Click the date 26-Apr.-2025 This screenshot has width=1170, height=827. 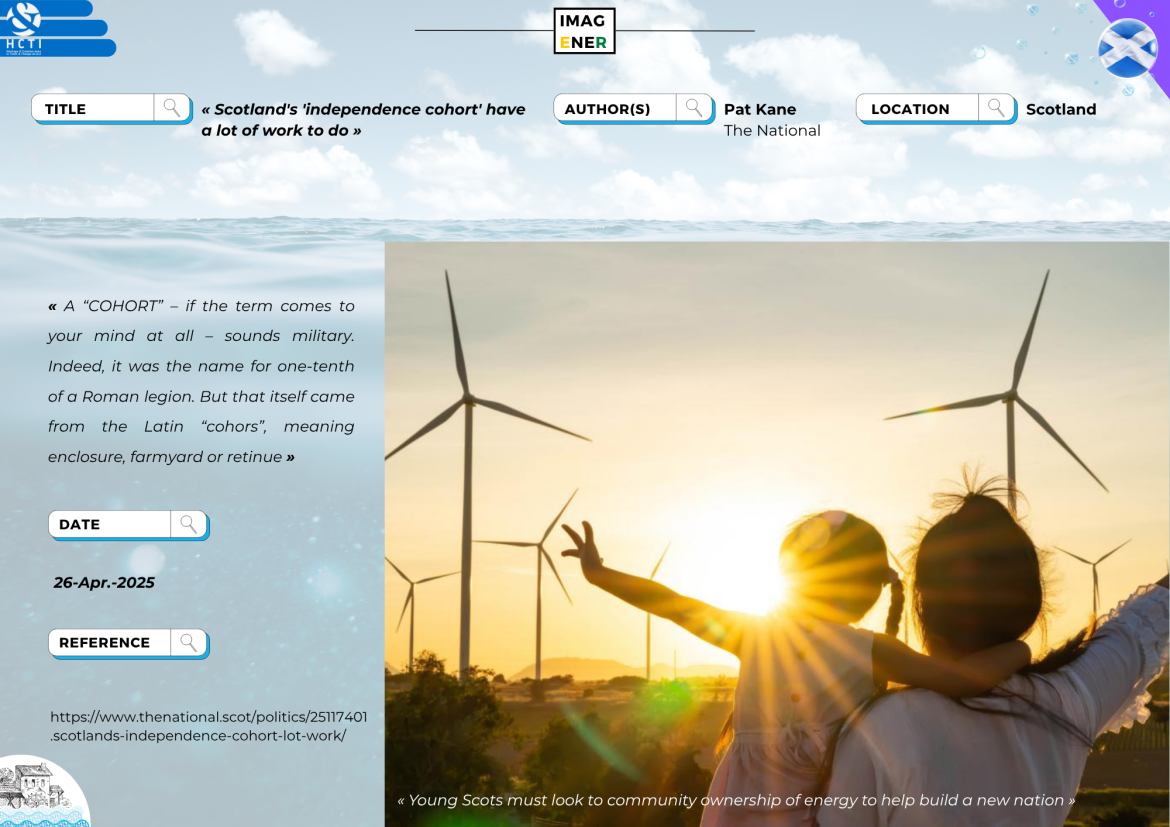point(104,582)
